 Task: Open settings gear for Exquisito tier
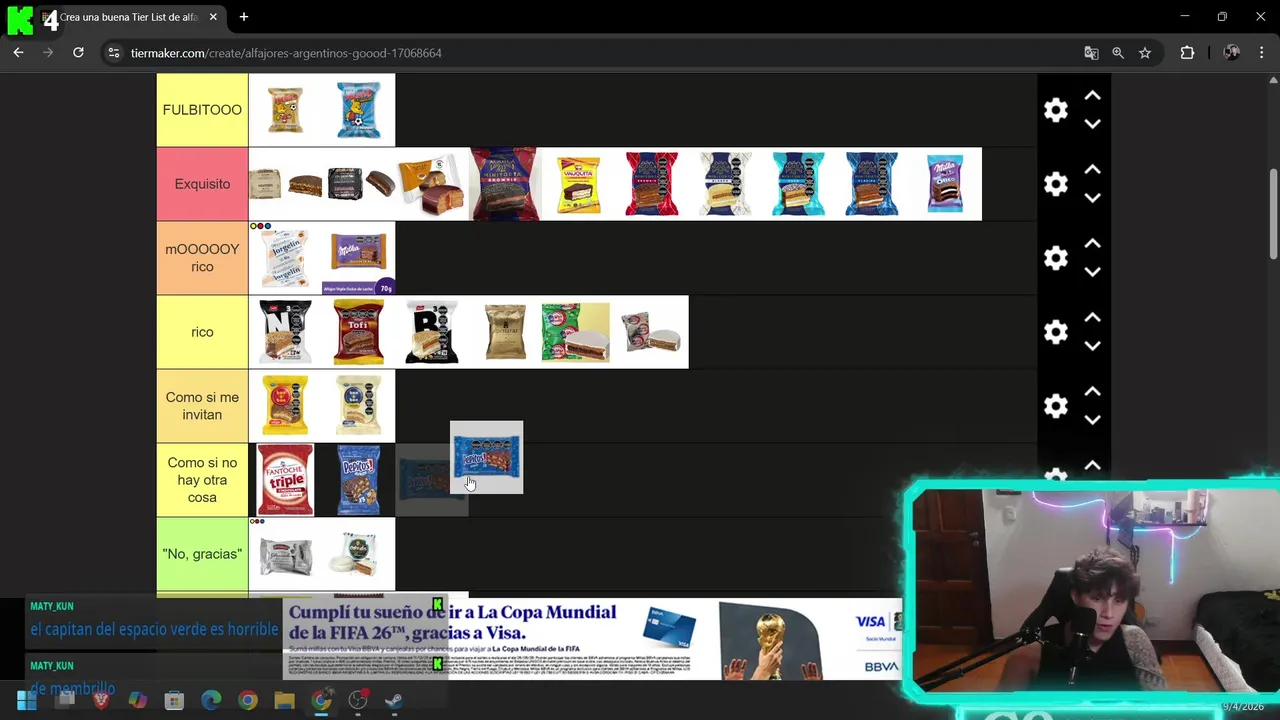[1056, 184]
